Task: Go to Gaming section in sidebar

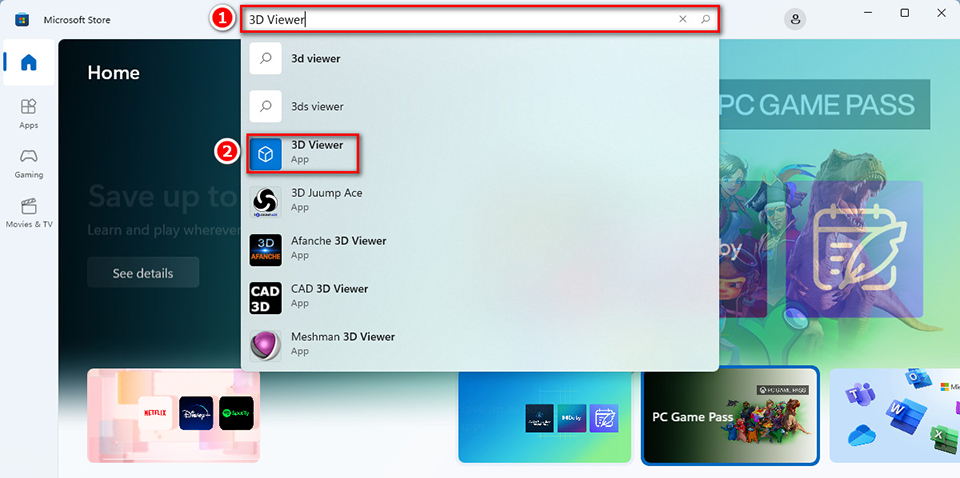Action: click(x=29, y=163)
